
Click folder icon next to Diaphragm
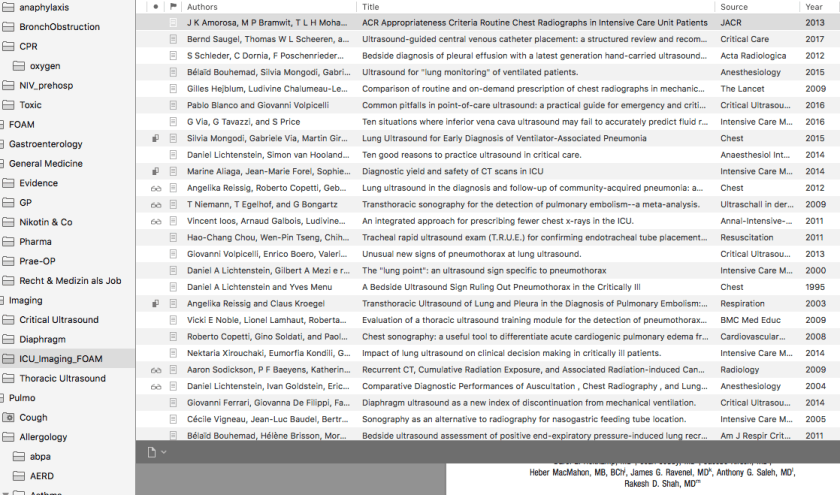pyautogui.click(x=9, y=338)
